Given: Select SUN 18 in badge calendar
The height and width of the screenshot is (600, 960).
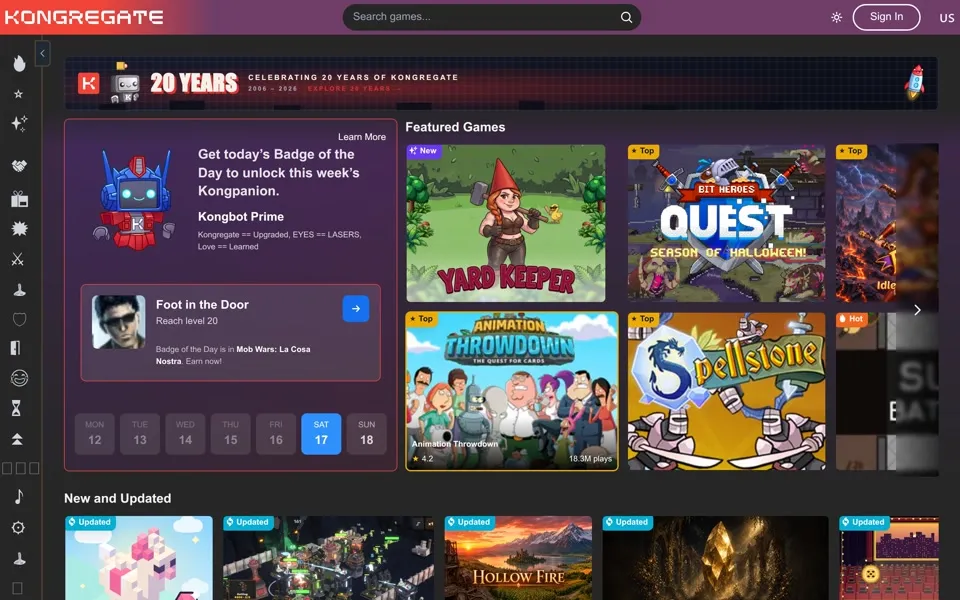Looking at the screenshot, I should pos(366,433).
